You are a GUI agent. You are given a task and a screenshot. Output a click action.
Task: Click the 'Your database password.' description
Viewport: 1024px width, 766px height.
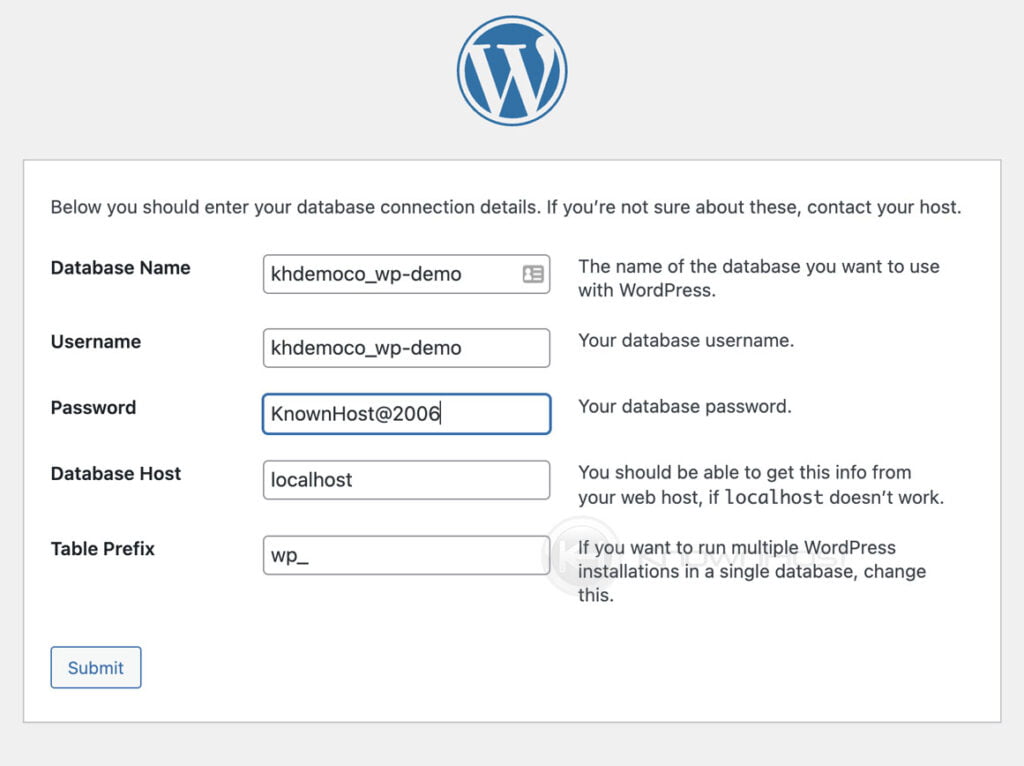click(684, 406)
